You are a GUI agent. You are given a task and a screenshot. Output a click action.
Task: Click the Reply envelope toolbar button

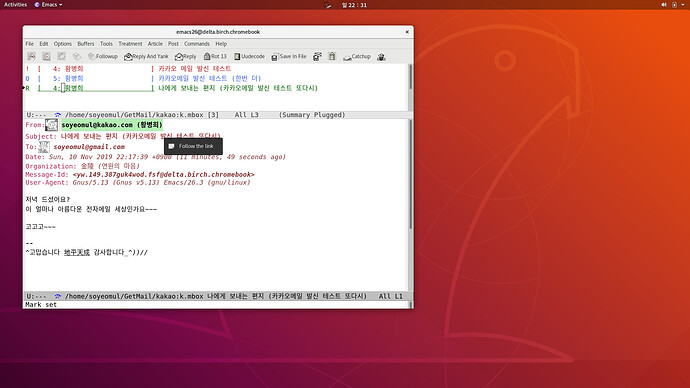[x=185, y=56]
